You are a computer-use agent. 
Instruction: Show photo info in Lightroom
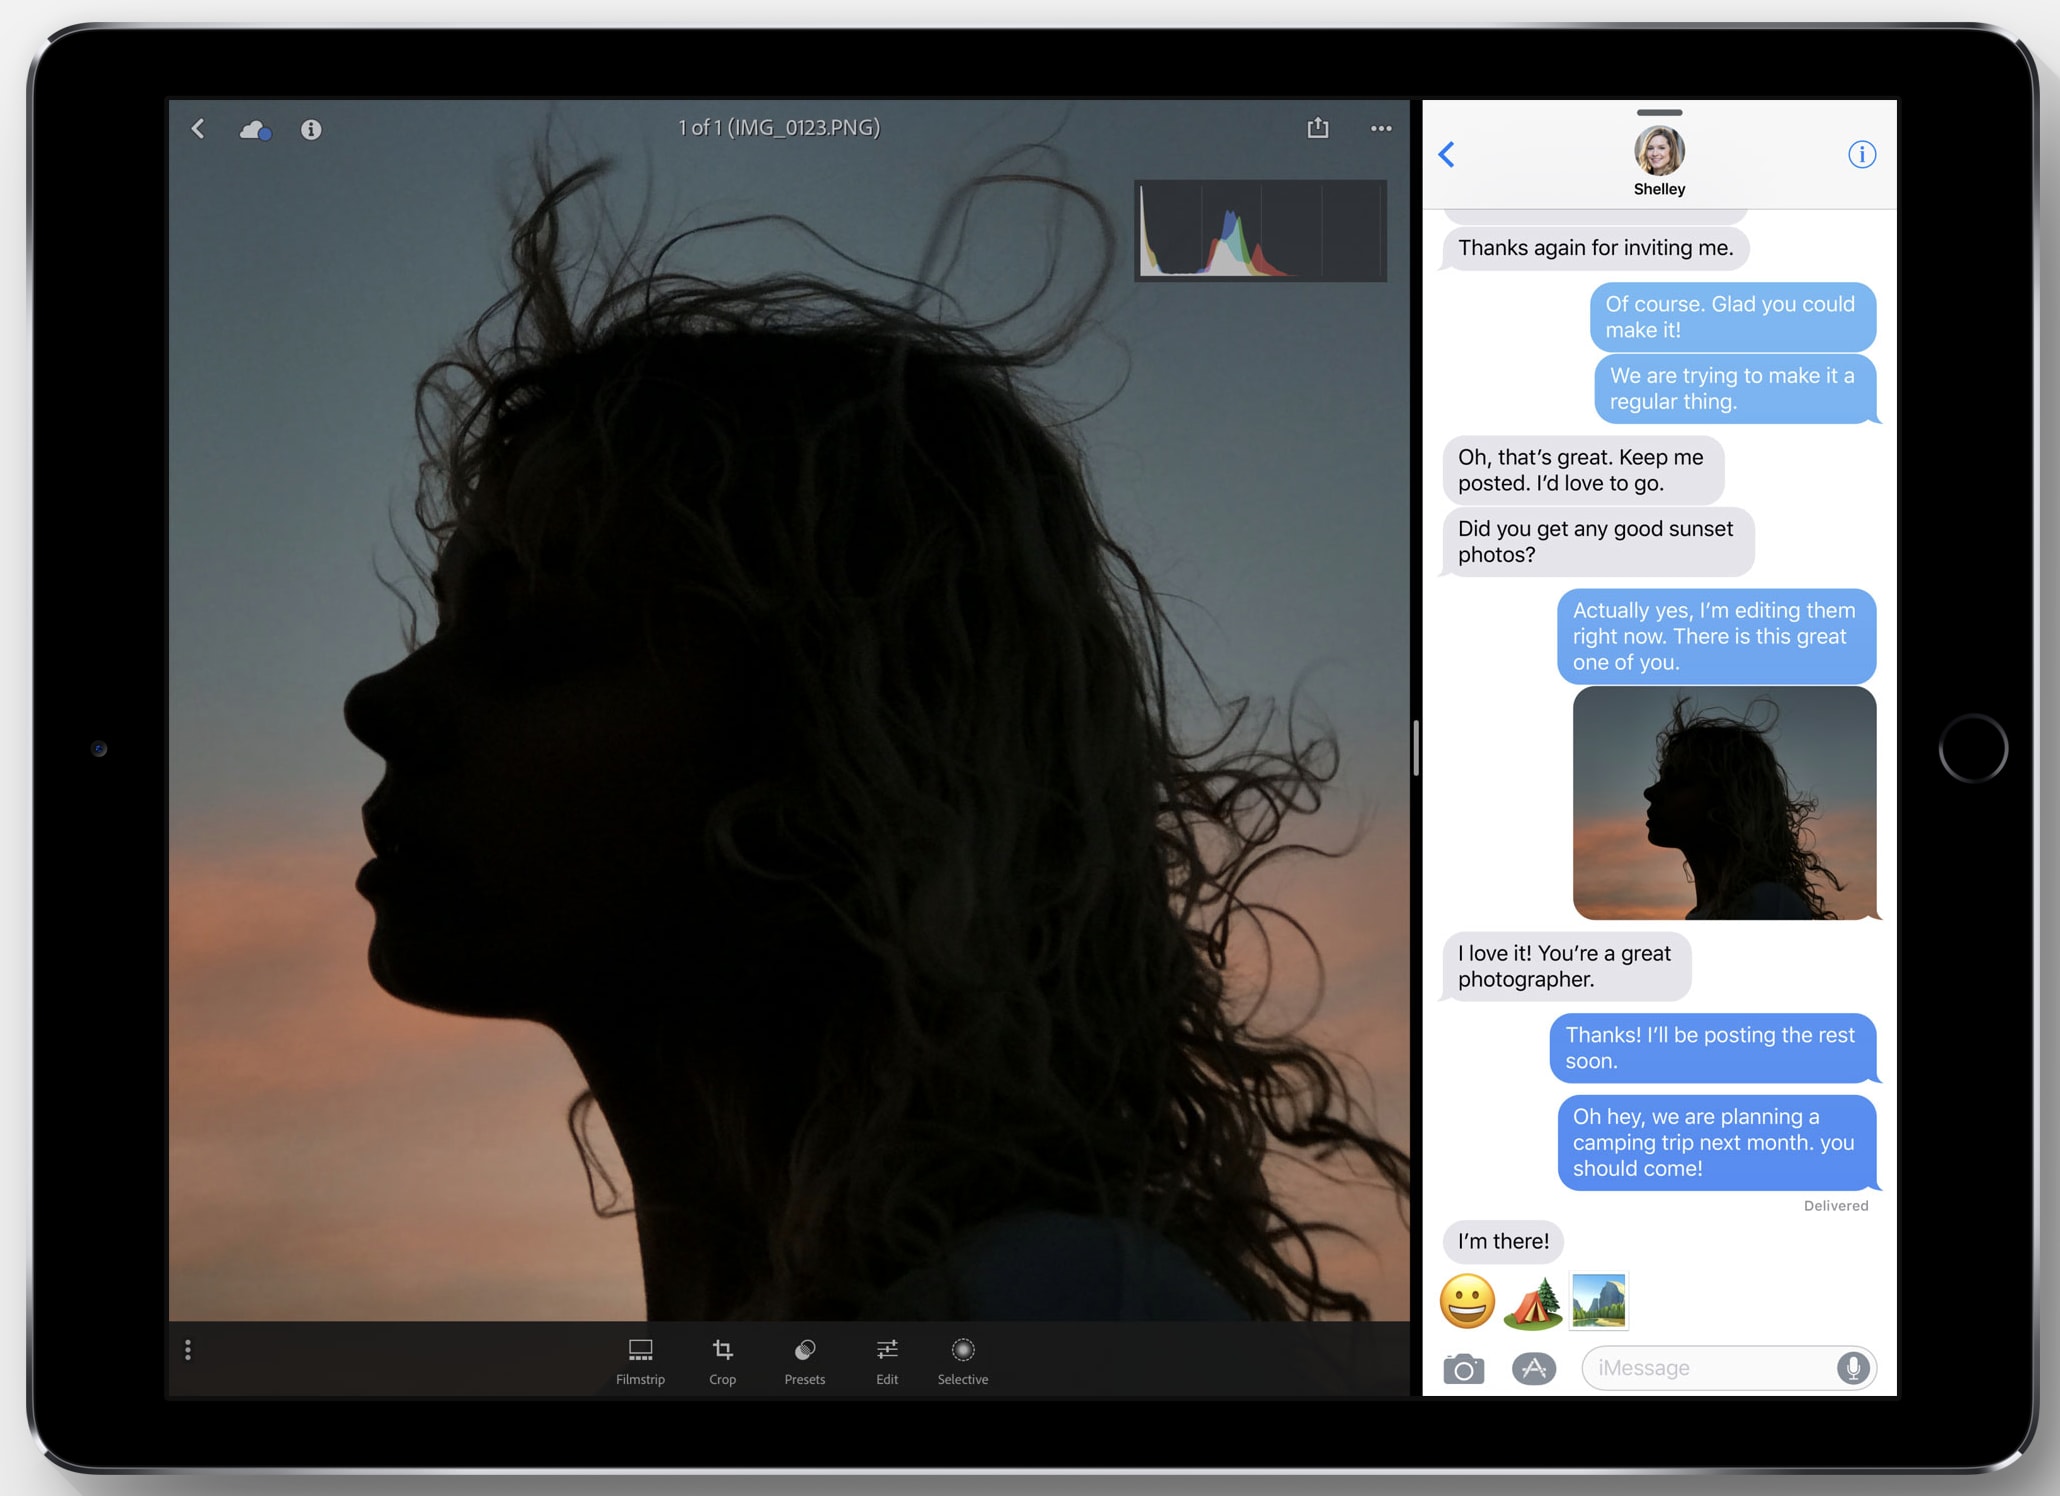point(311,130)
